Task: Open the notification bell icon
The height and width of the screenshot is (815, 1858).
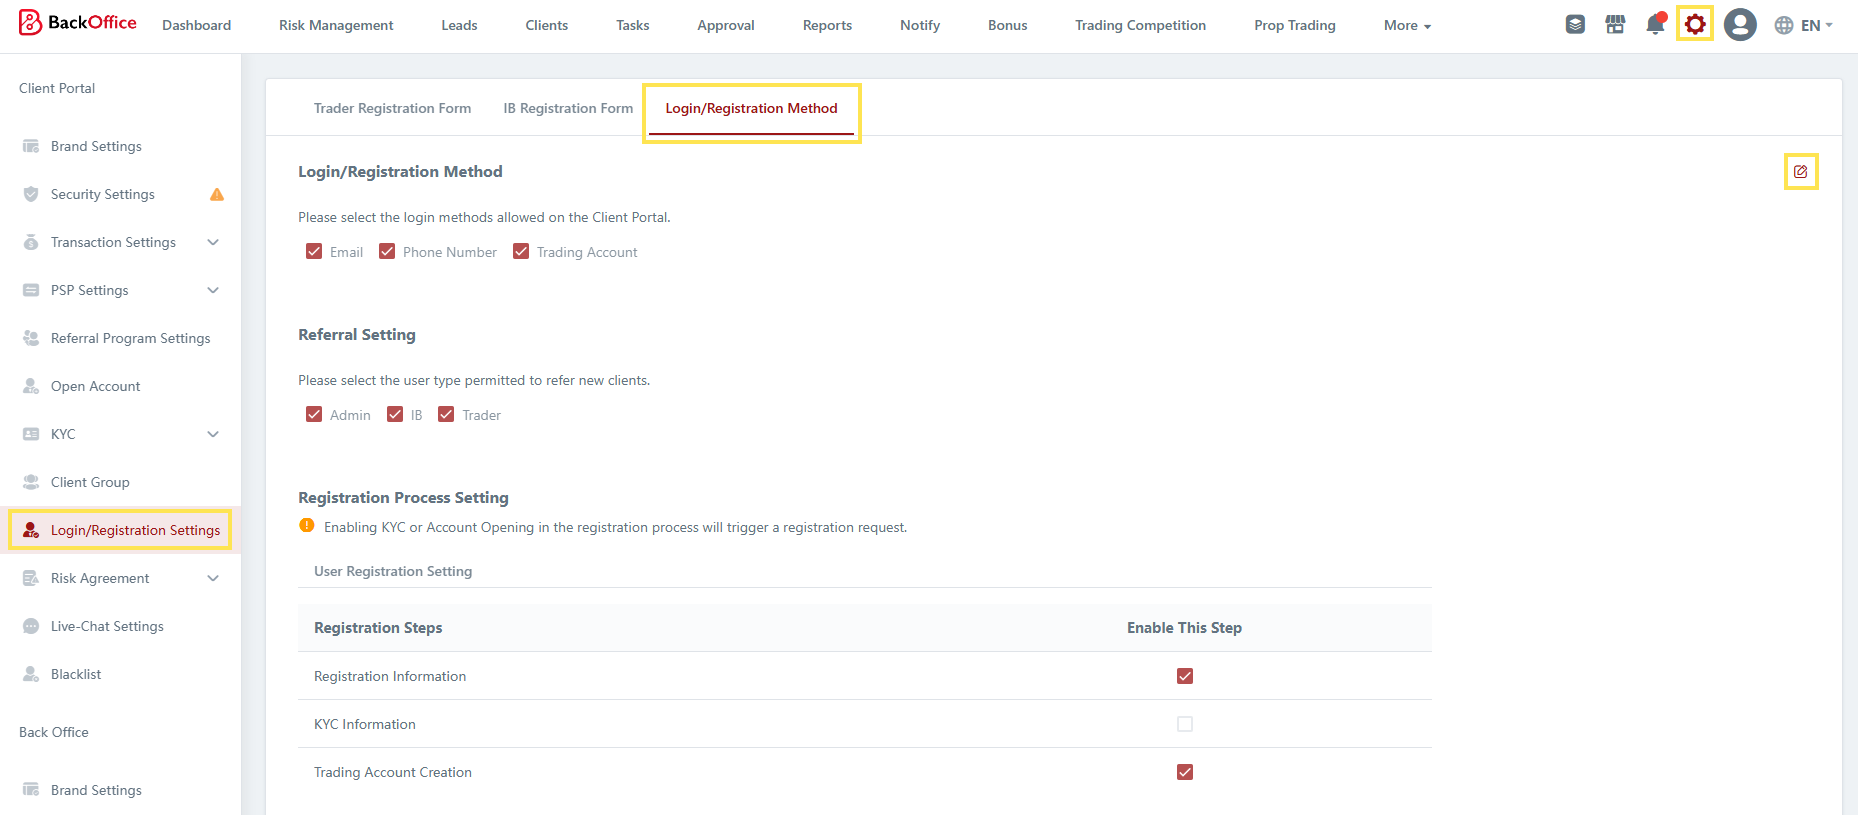Action: click(1655, 25)
